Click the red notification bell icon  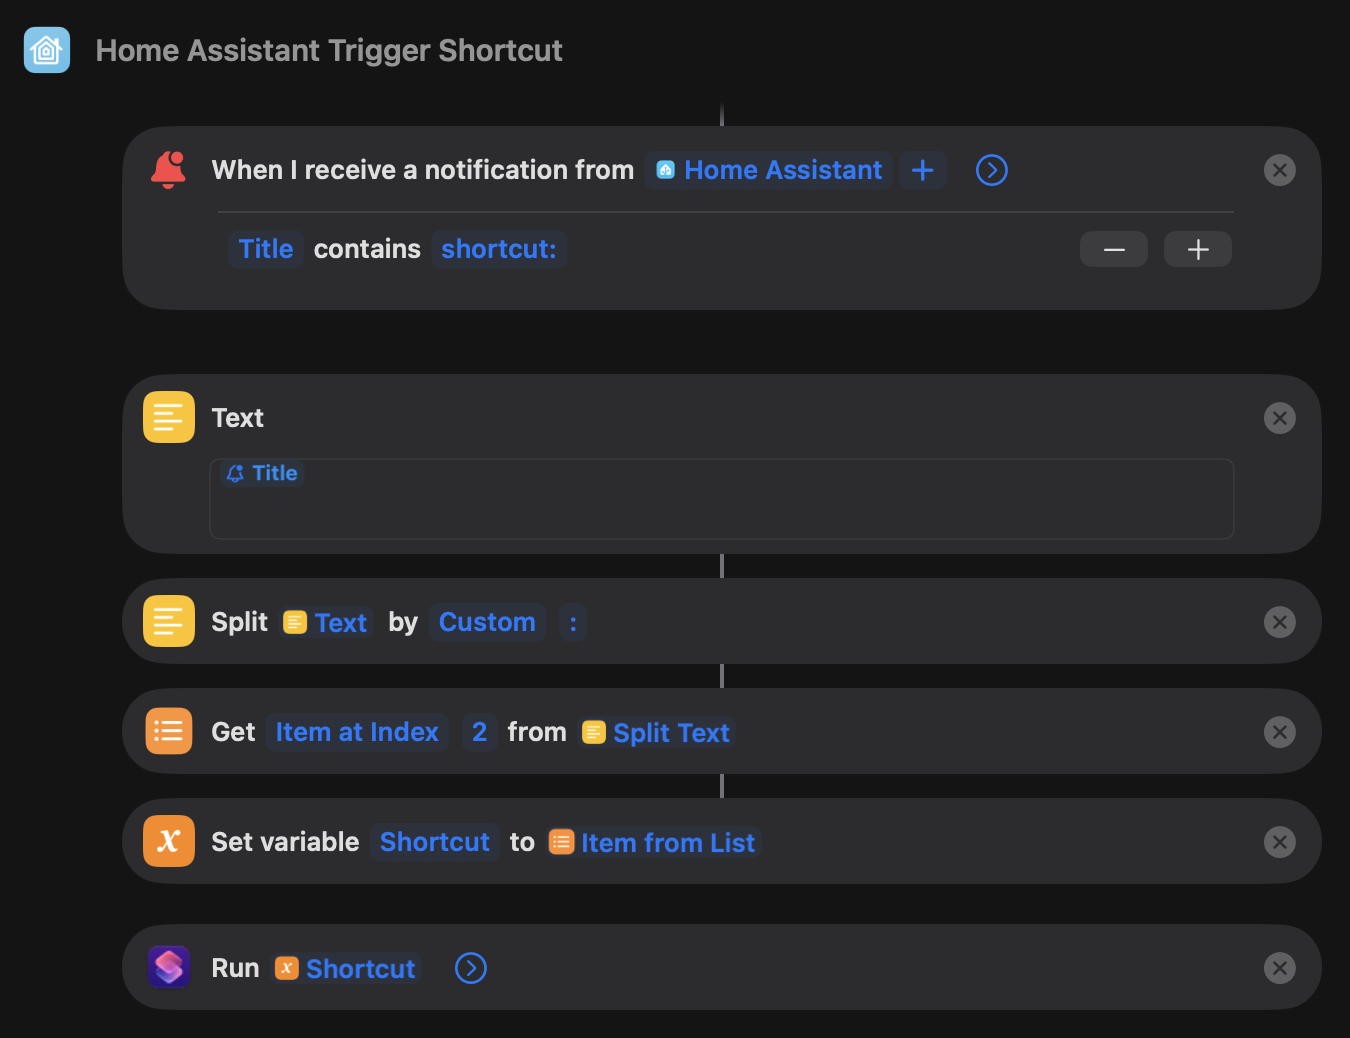point(169,170)
